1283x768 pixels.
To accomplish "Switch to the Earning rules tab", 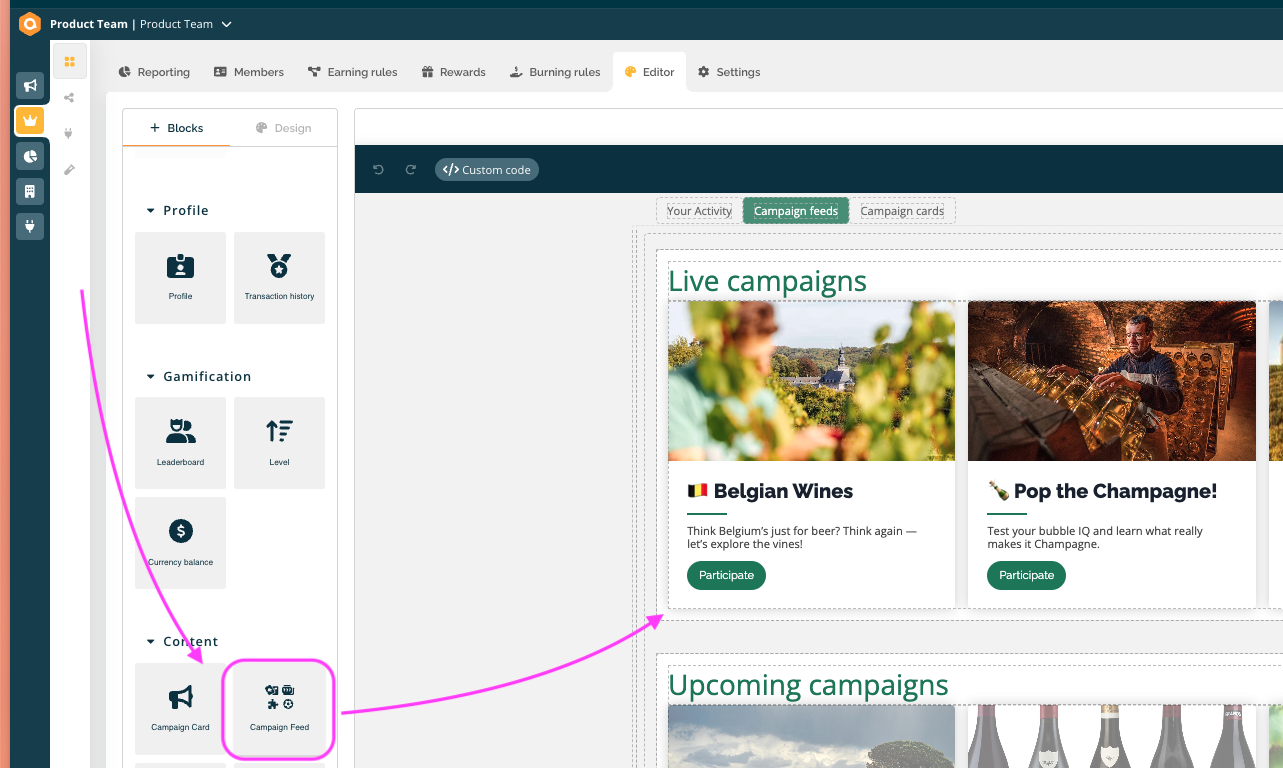I will [x=352, y=72].
